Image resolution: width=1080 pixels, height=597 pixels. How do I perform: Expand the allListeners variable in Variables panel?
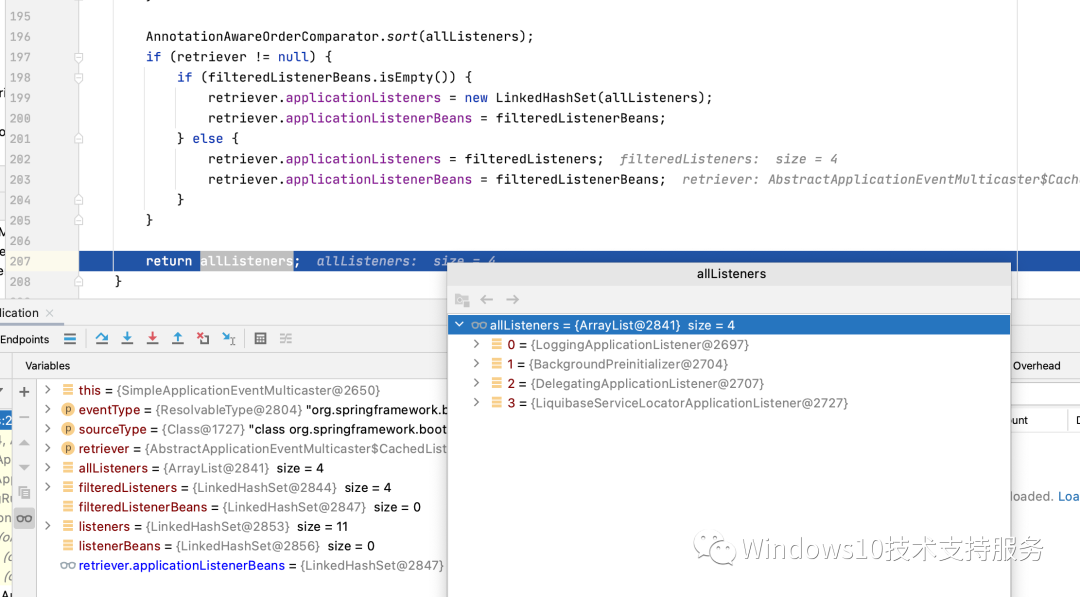[48, 468]
